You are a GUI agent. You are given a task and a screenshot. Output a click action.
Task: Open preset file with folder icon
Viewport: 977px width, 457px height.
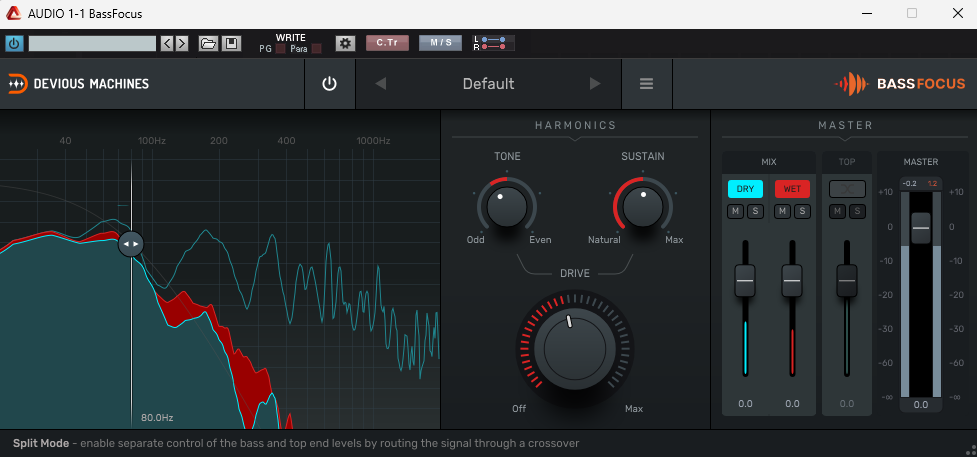click(x=208, y=44)
